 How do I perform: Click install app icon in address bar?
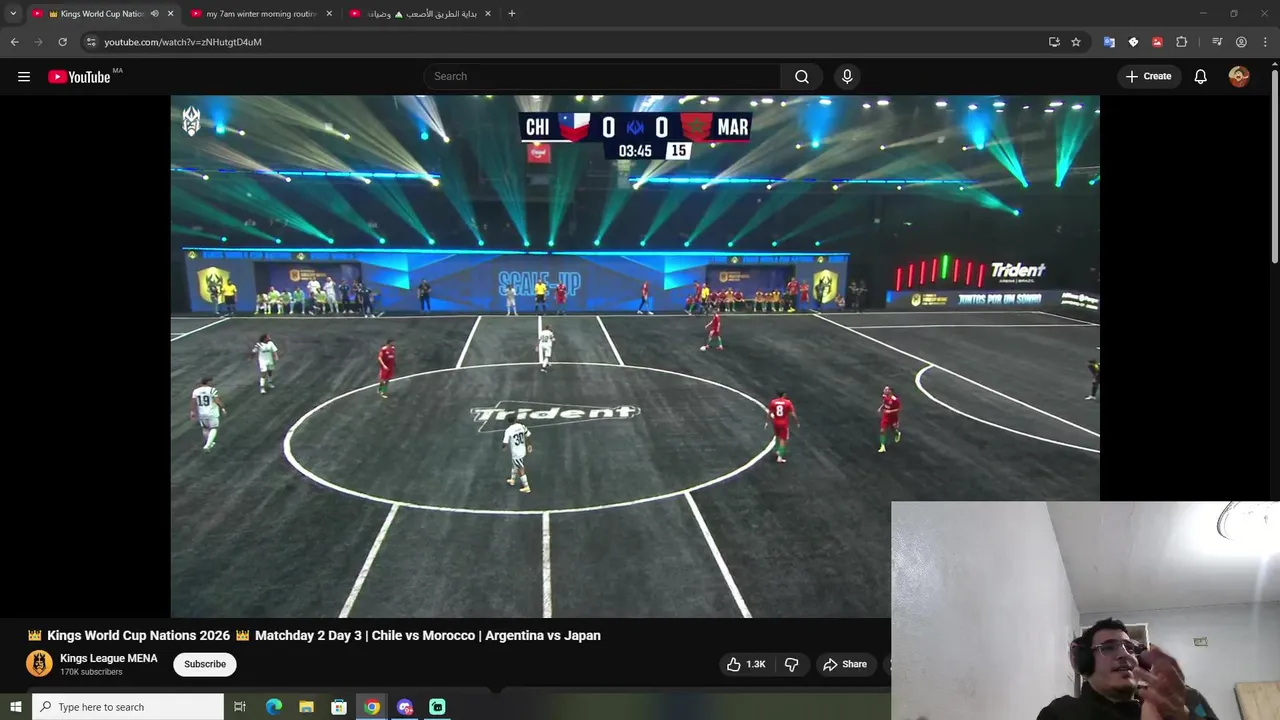pos(1054,42)
